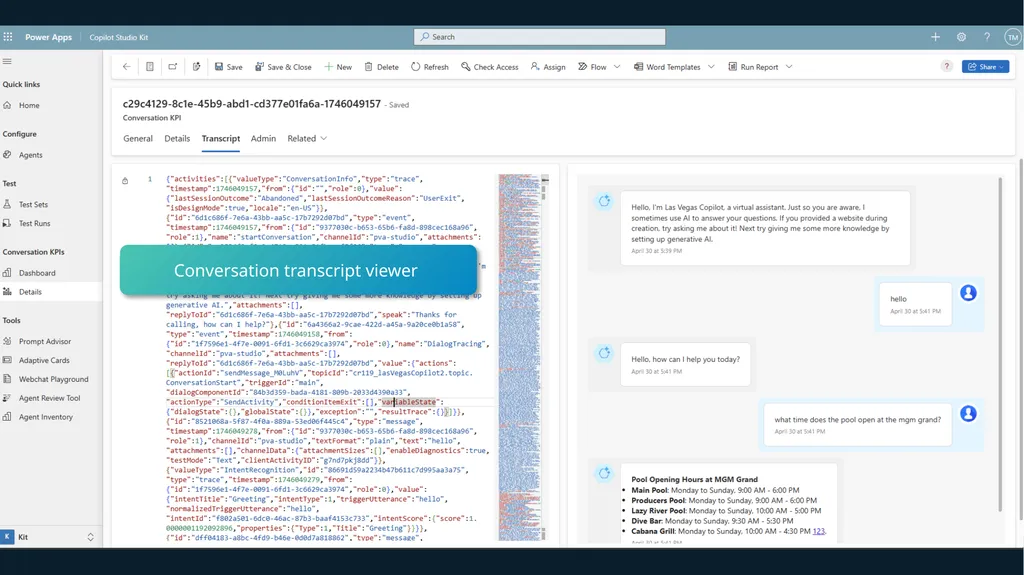Screen dimensions: 1024x575
Task: Refresh the record
Action: coord(430,67)
